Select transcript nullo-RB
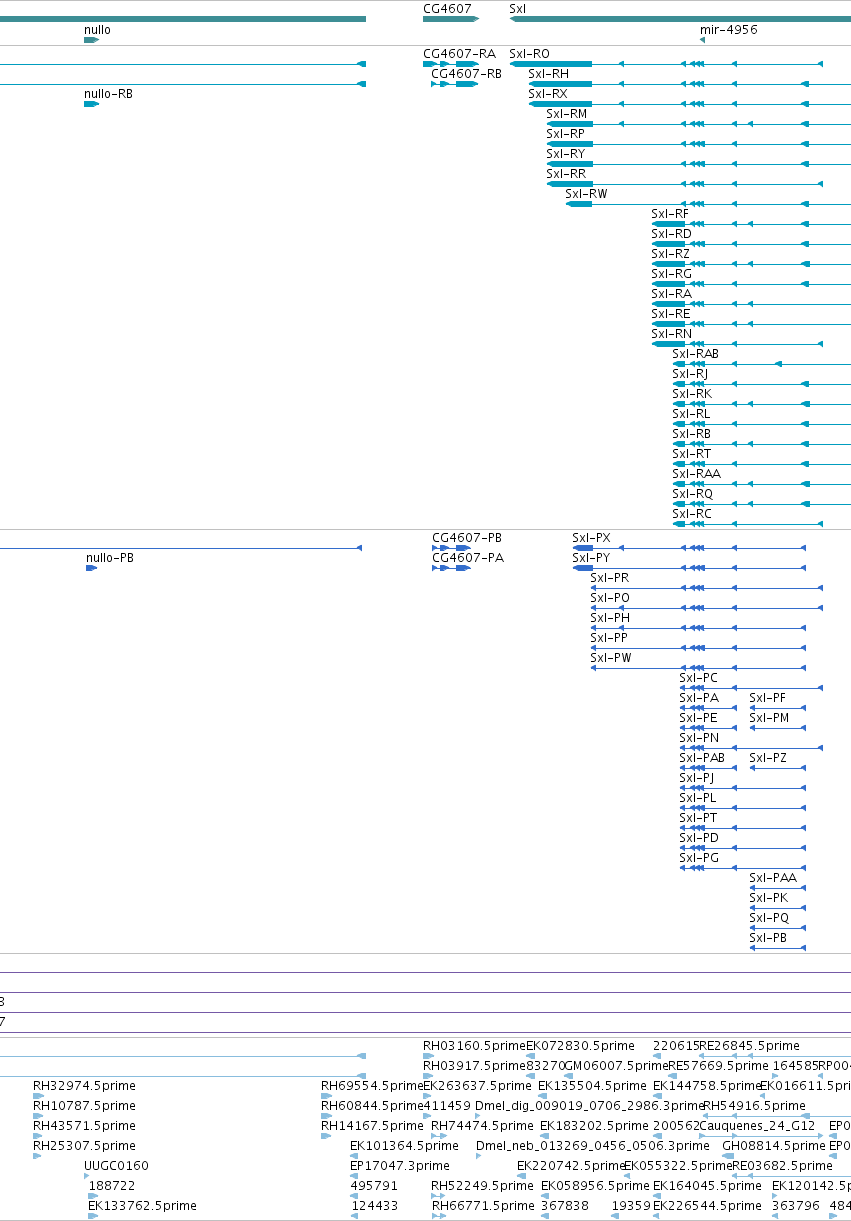This screenshot has width=851, height=1221. [x=108, y=94]
